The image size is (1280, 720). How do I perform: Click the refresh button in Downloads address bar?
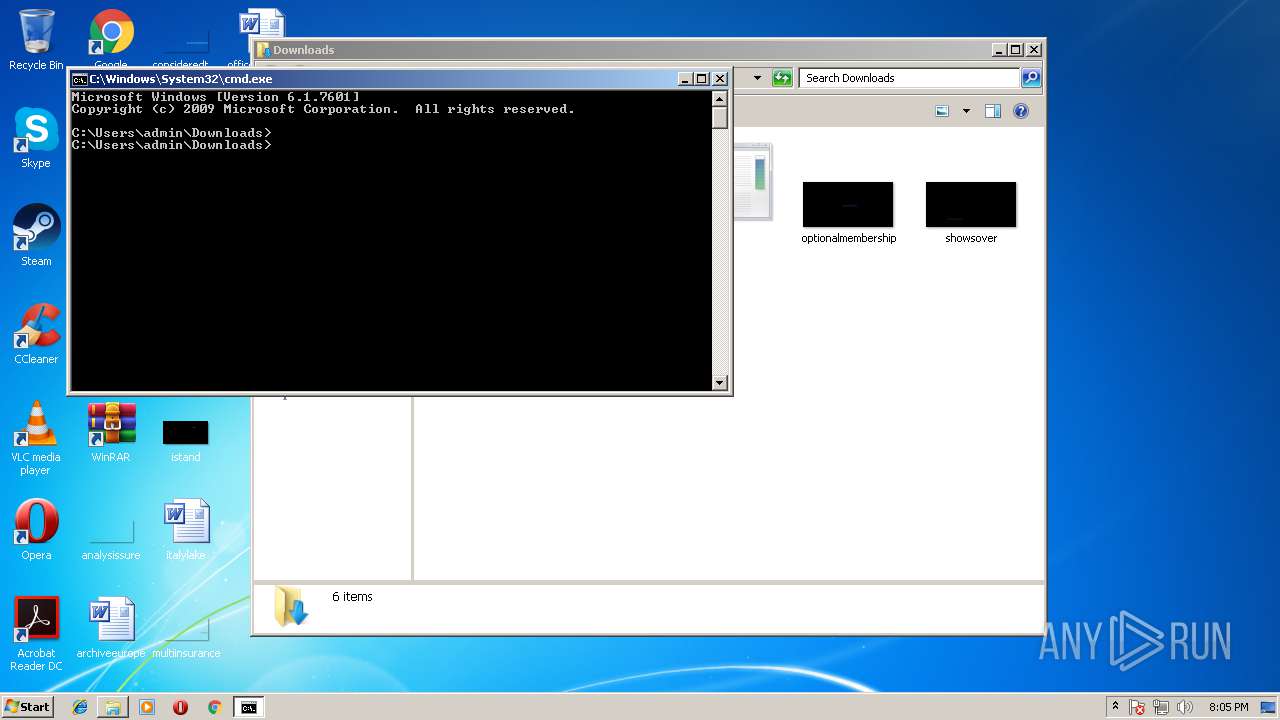[782, 78]
